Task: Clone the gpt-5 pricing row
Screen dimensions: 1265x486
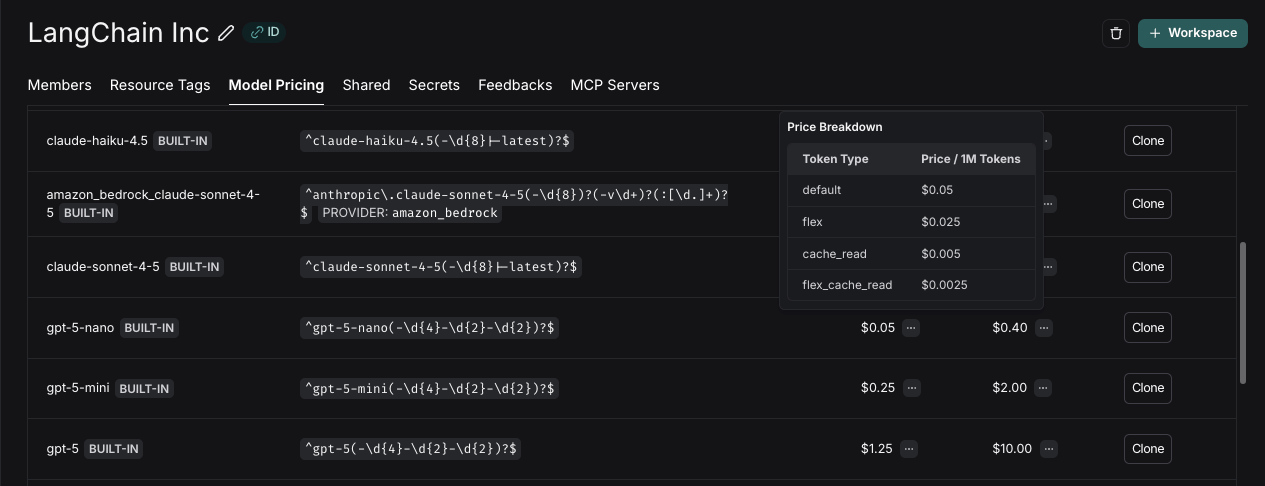Action: pos(1147,449)
